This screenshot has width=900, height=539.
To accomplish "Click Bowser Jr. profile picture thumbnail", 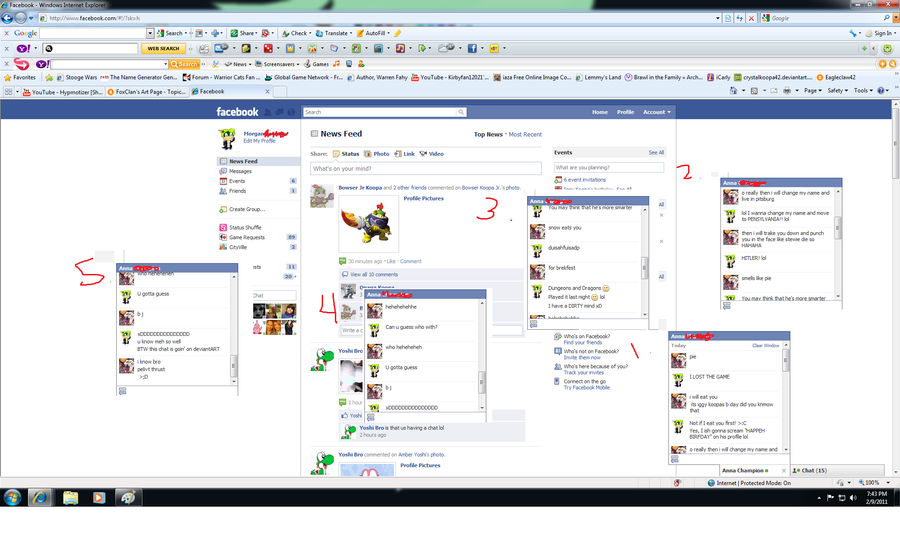I will (368, 223).
